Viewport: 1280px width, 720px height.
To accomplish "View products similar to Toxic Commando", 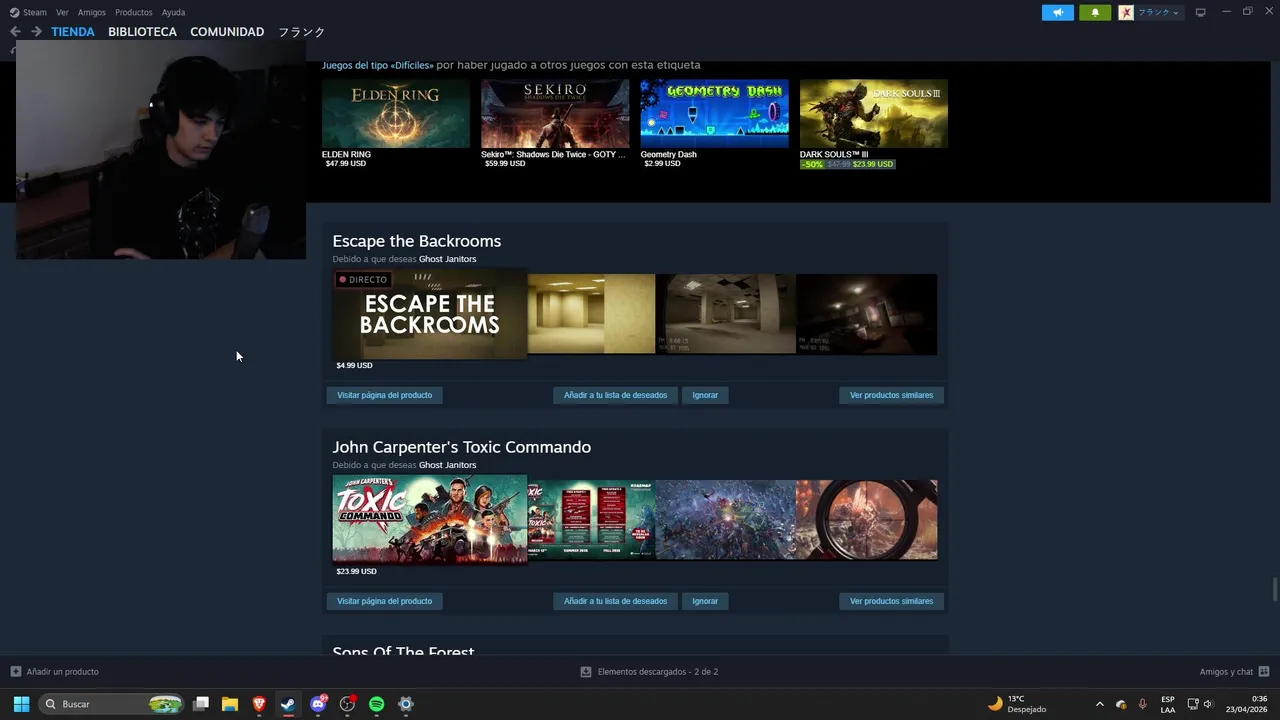I will (x=891, y=601).
